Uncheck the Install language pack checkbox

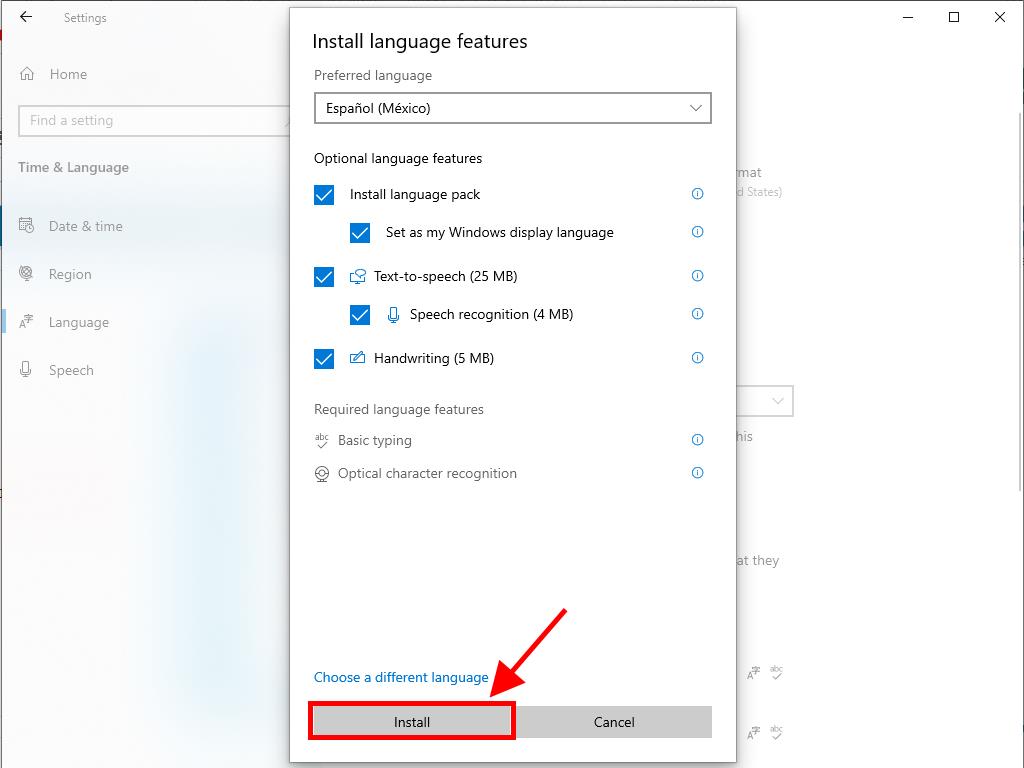[x=324, y=195]
